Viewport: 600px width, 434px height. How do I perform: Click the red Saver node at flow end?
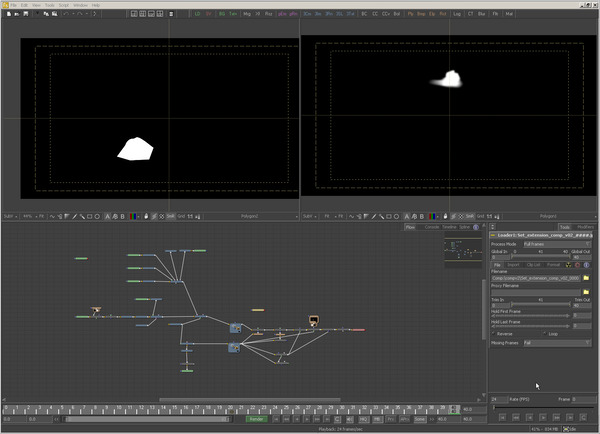pyautogui.click(x=359, y=330)
